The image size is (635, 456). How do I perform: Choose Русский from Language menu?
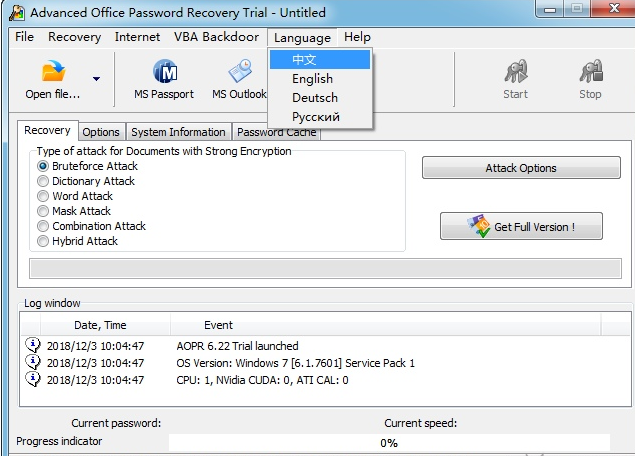(320, 117)
